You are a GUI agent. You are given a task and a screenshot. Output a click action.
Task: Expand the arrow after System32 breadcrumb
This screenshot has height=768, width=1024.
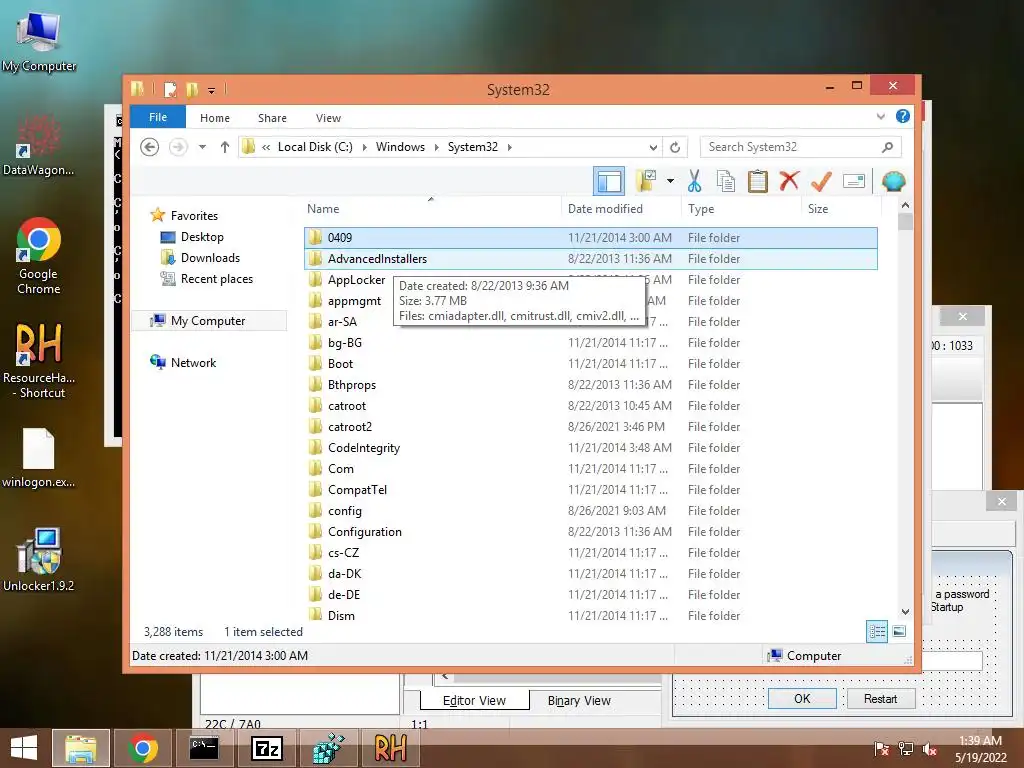click(x=509, y=147)
